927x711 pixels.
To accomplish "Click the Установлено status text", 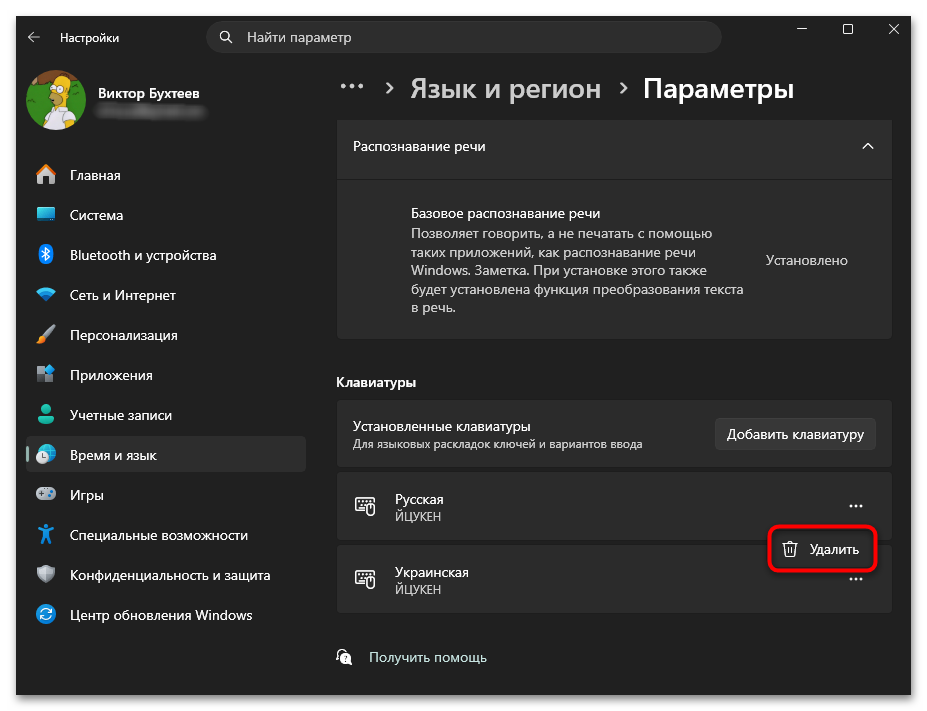I will (806, 260).
